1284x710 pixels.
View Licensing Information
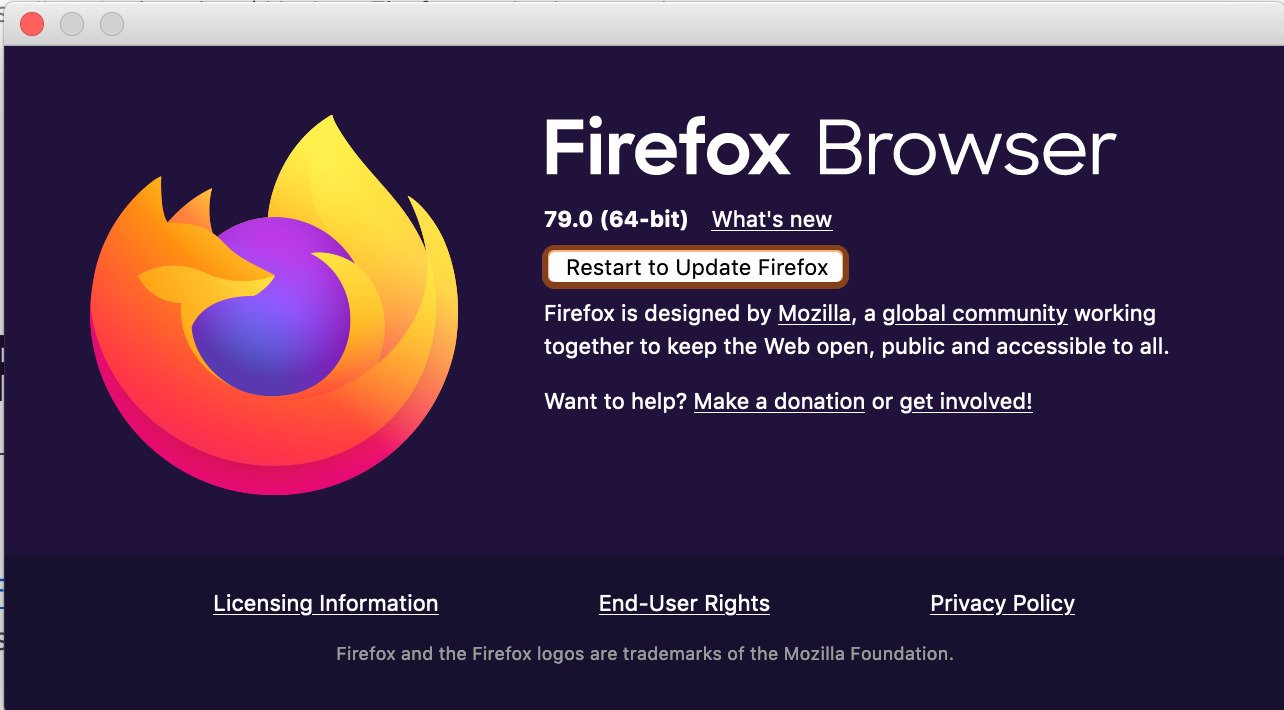point(326,603)
